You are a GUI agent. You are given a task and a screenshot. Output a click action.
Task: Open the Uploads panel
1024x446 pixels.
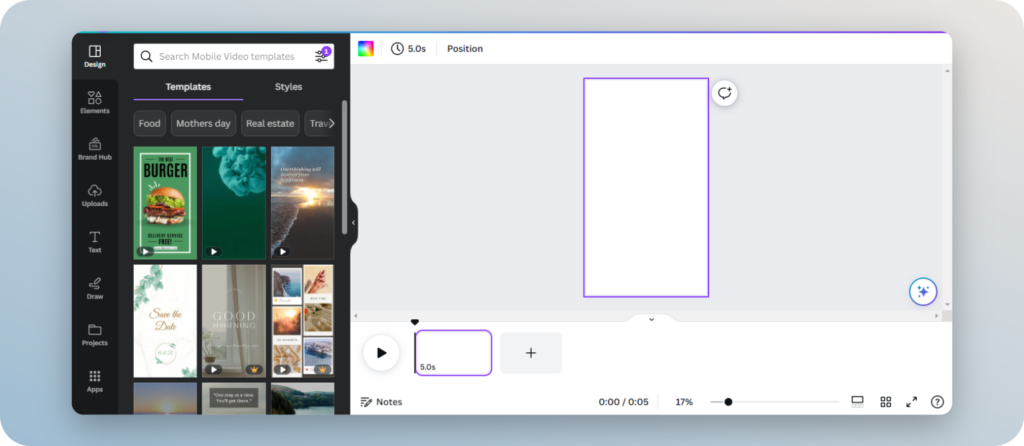pyautogui.click(x=95, y=195)
